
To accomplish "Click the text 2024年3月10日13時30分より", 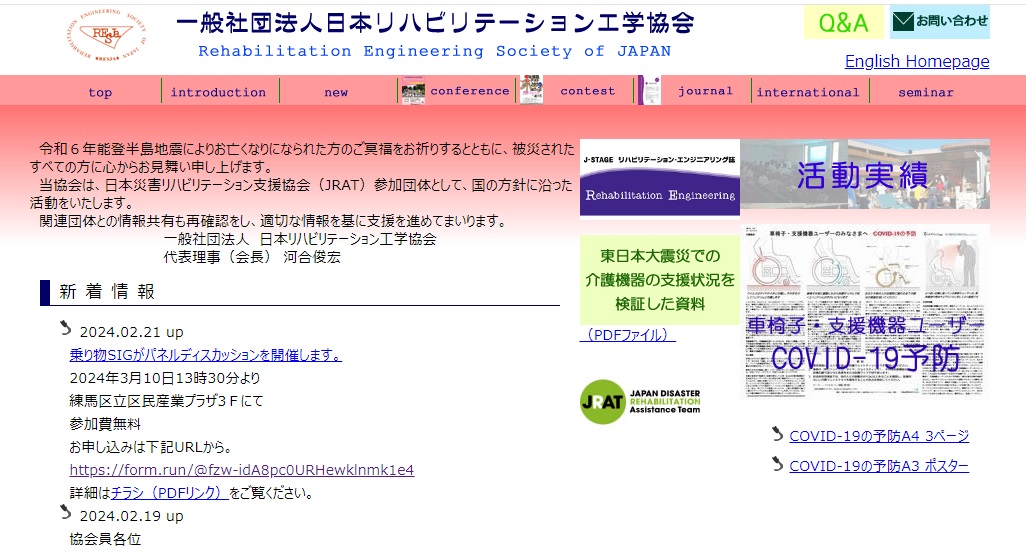I will click(x=165, y=378).
